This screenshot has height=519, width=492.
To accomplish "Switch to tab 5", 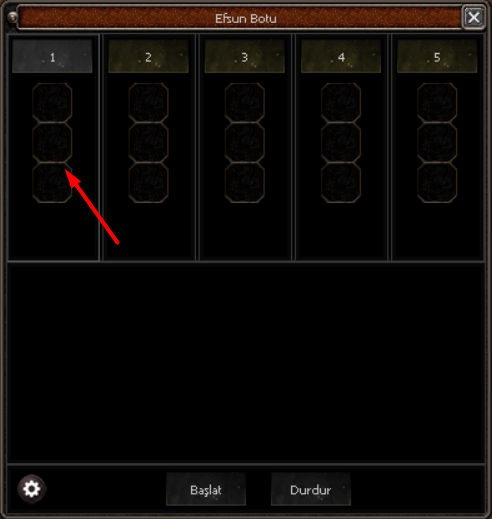I will click(437, 56).
